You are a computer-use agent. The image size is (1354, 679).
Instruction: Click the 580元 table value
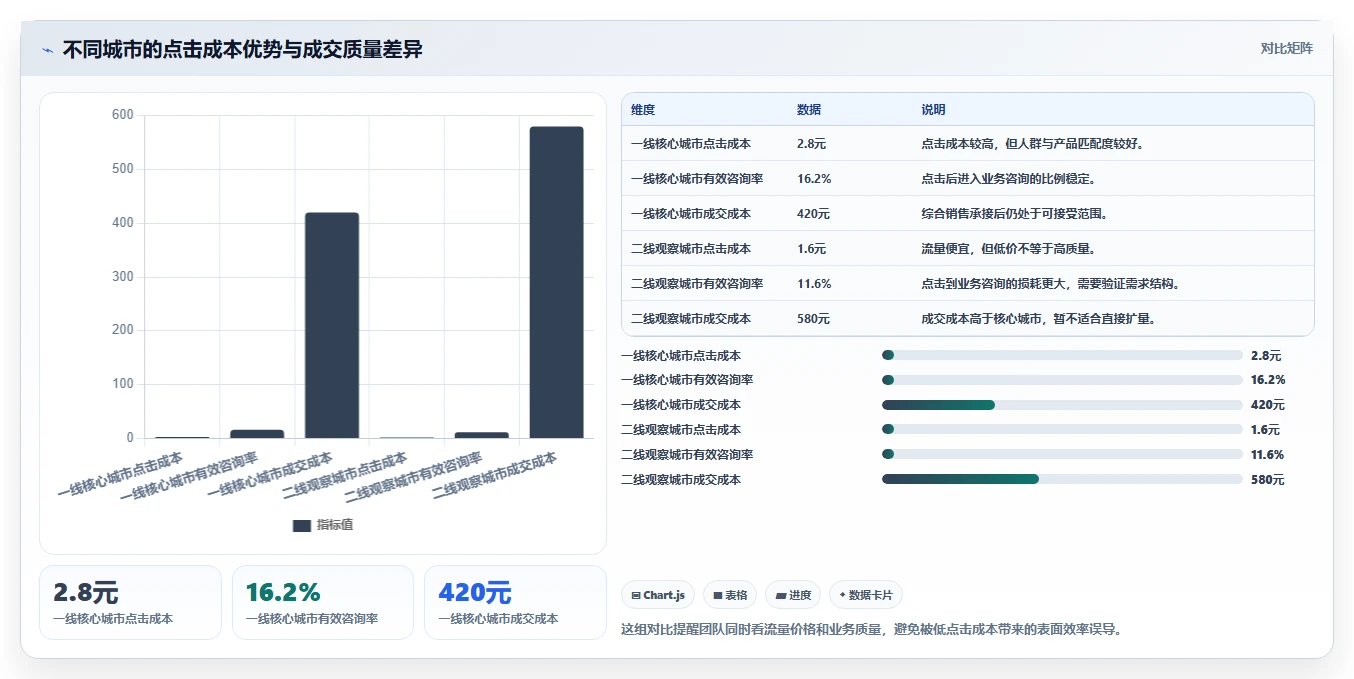(814, 319)
